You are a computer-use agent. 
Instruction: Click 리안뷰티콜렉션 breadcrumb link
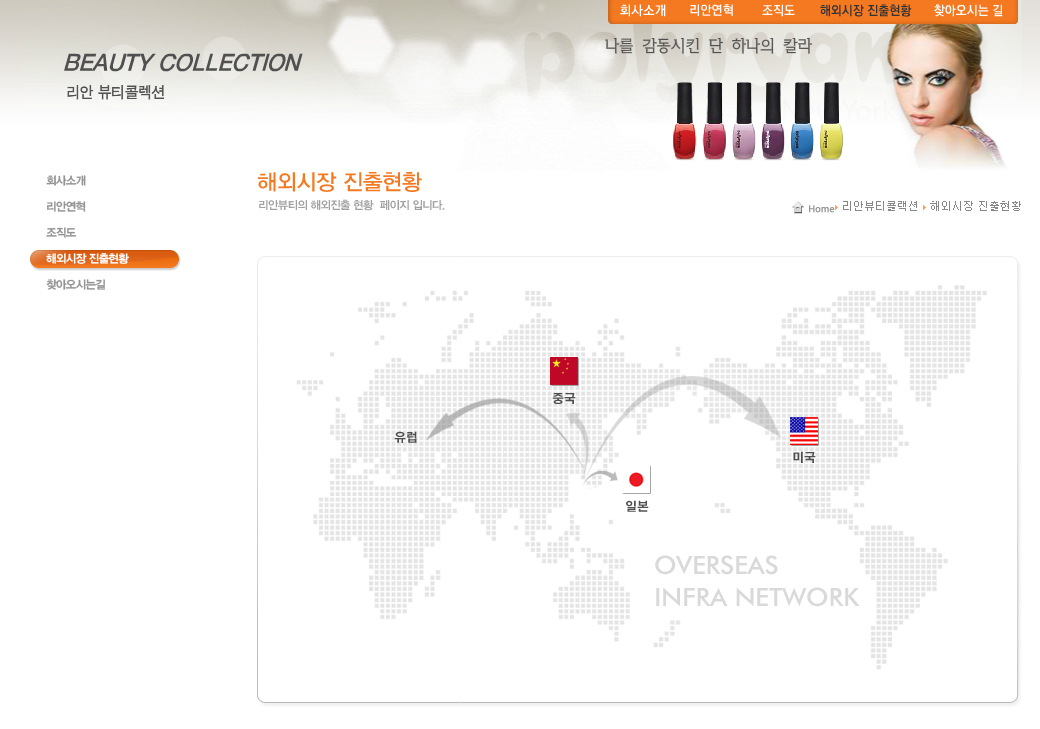(x=879, y=206)
